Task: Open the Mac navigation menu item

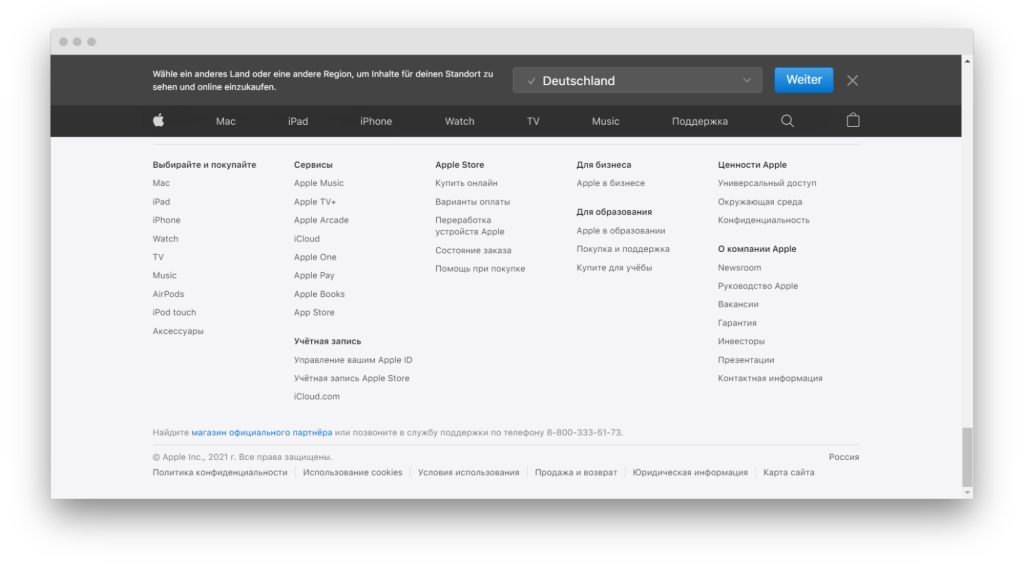Action: 225,122
